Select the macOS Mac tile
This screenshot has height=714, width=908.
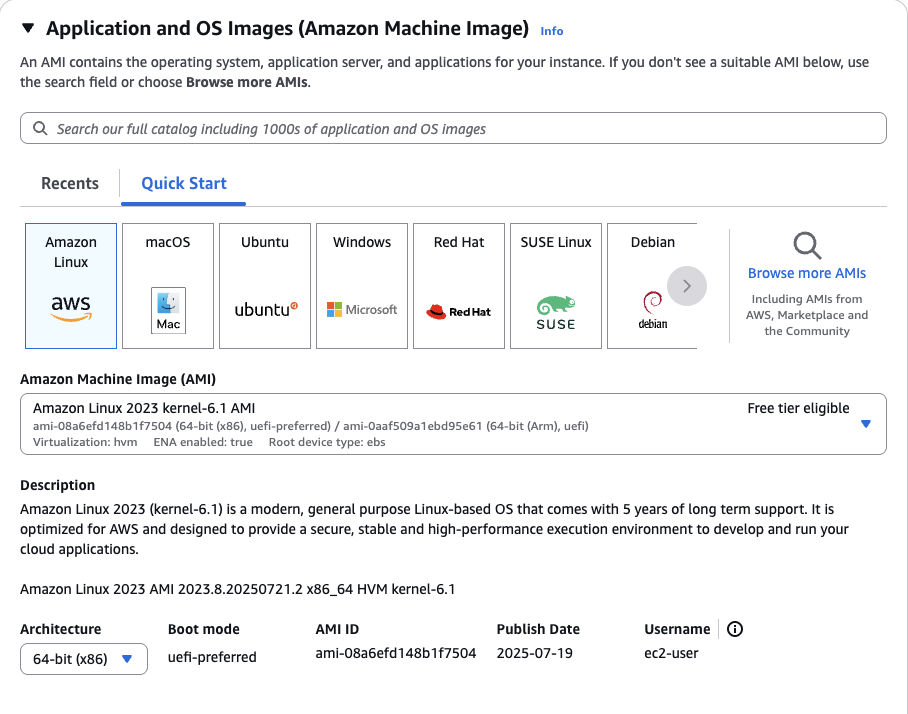click(x=168, y=286)
